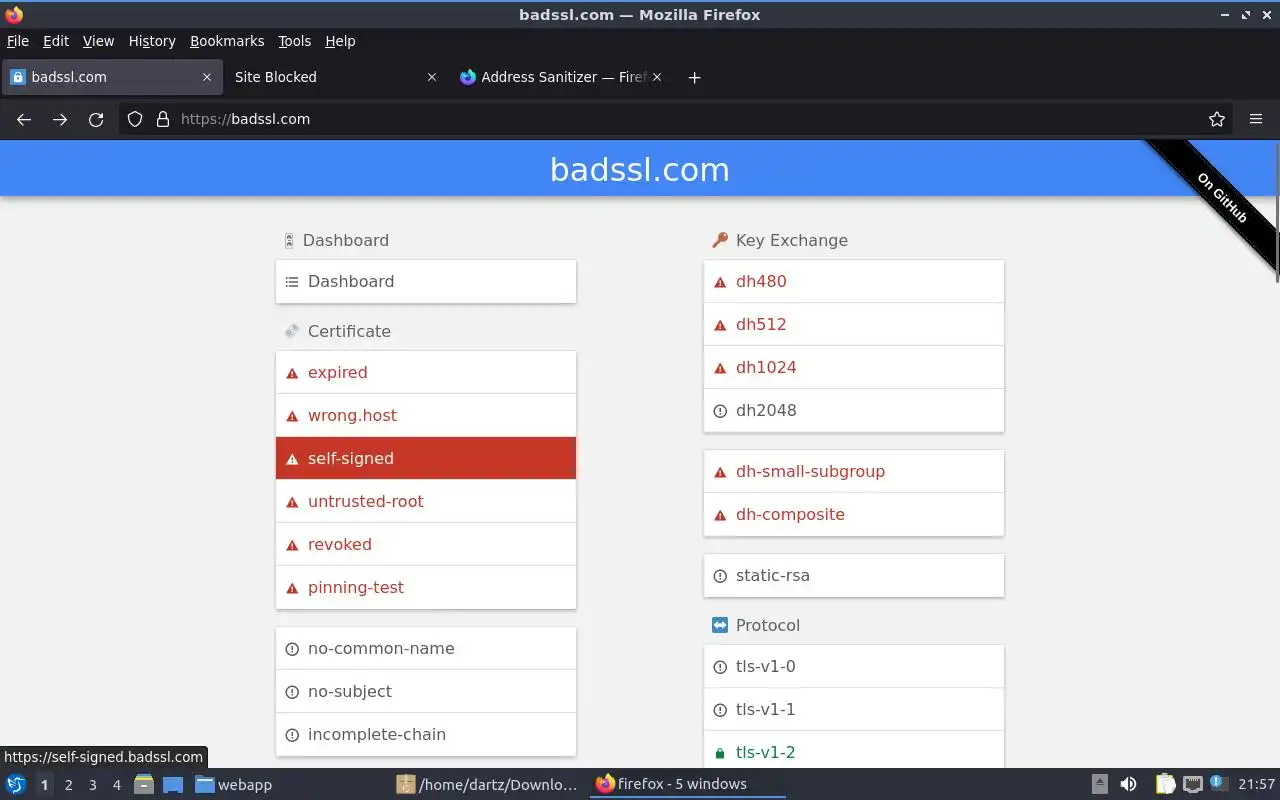Show desktop via taskbar icon

(x=172, y=784)
